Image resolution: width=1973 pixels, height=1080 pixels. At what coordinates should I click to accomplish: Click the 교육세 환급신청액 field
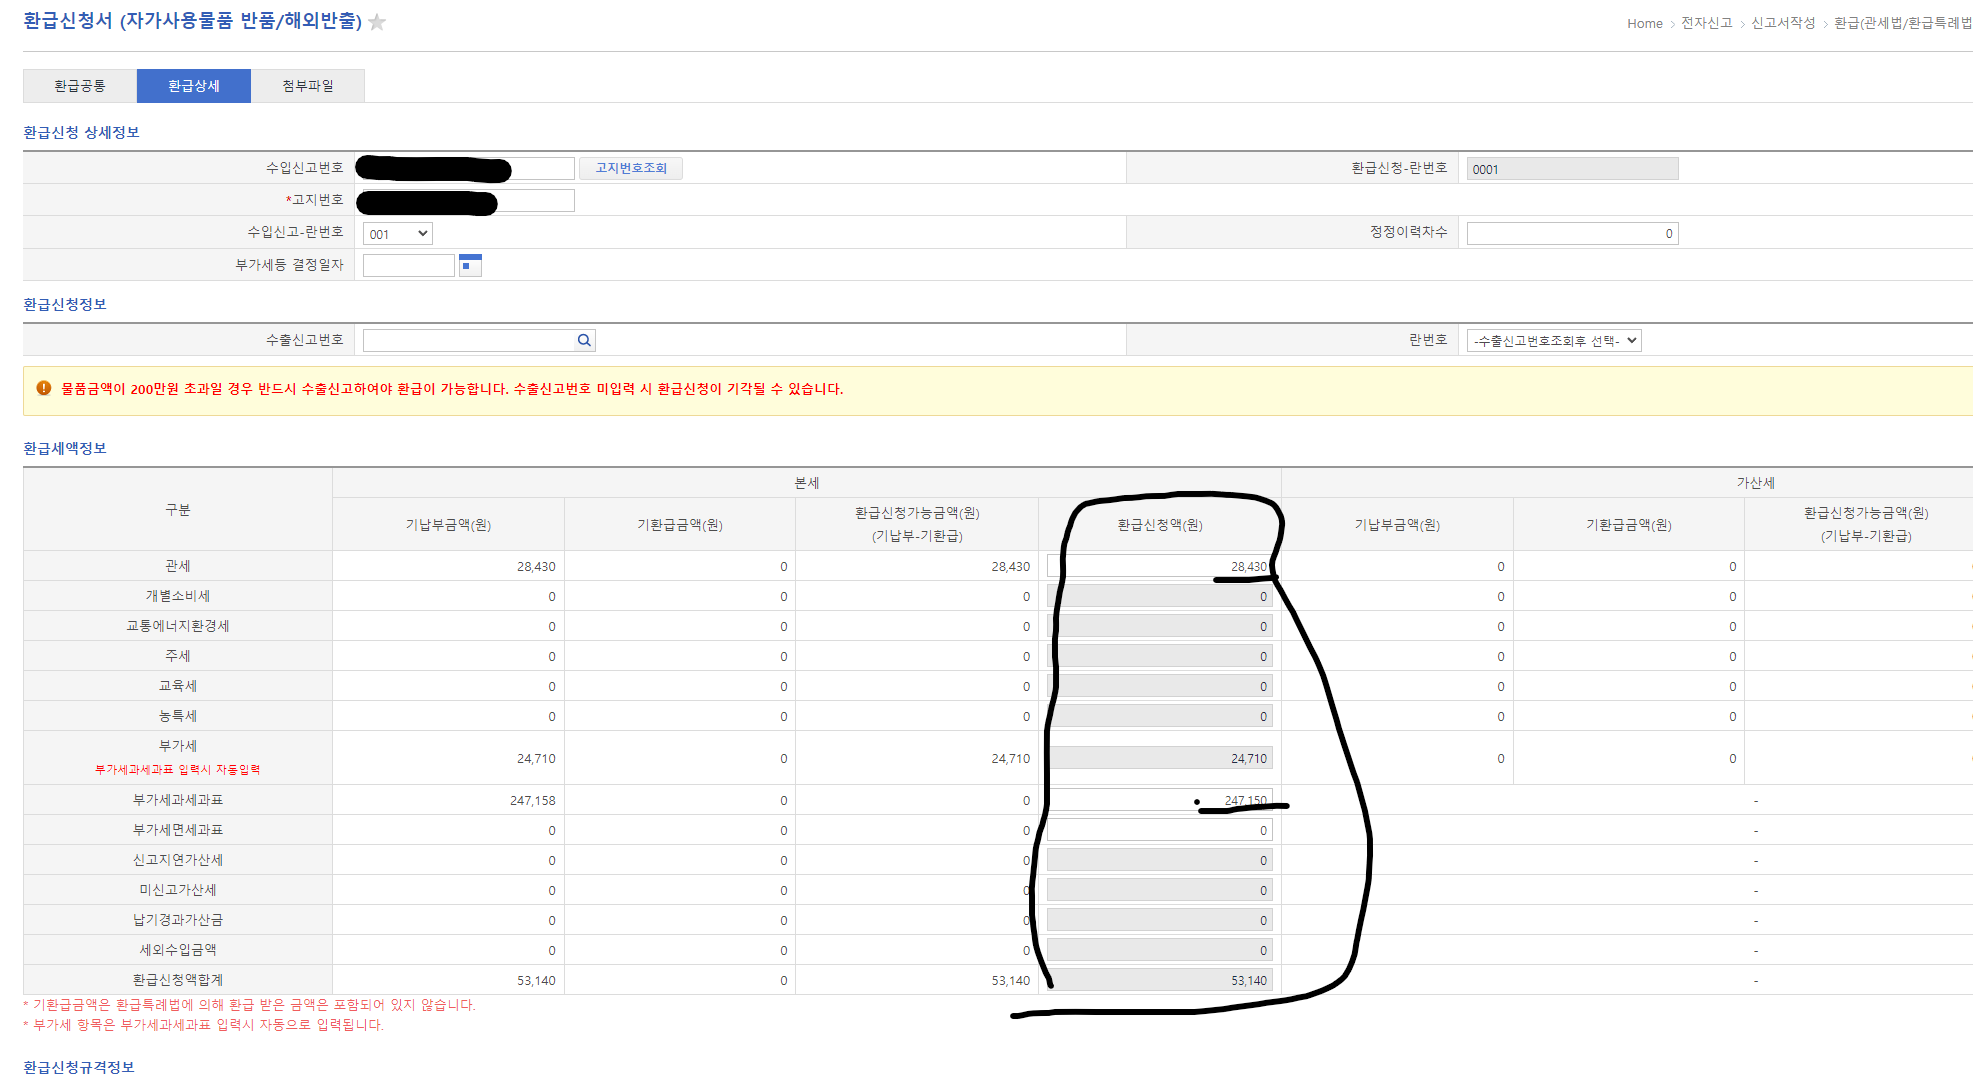(1159, 686)
